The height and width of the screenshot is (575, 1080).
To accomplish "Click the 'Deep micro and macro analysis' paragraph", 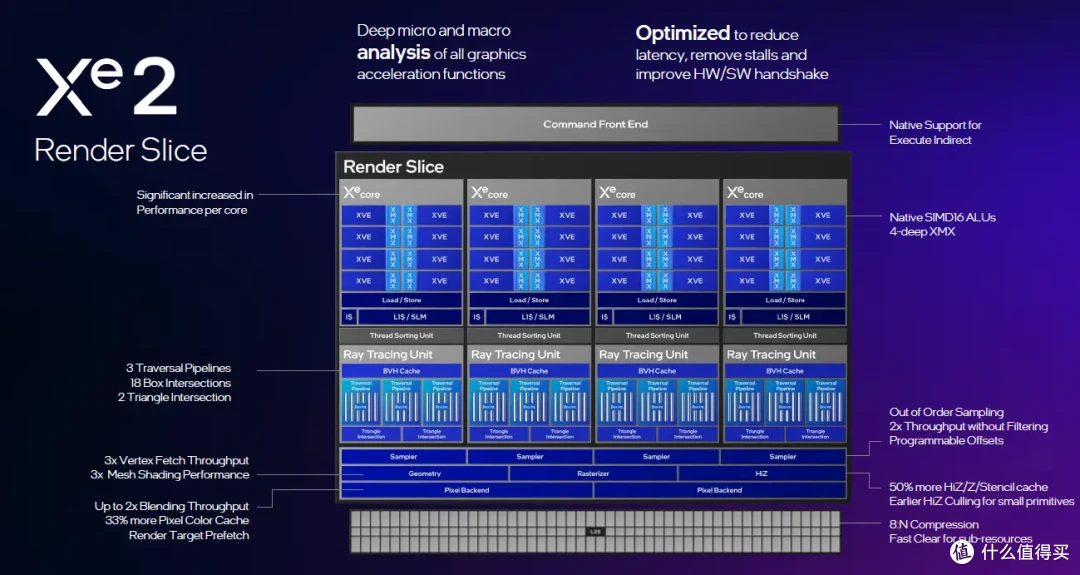I will [x=442, y=52].
